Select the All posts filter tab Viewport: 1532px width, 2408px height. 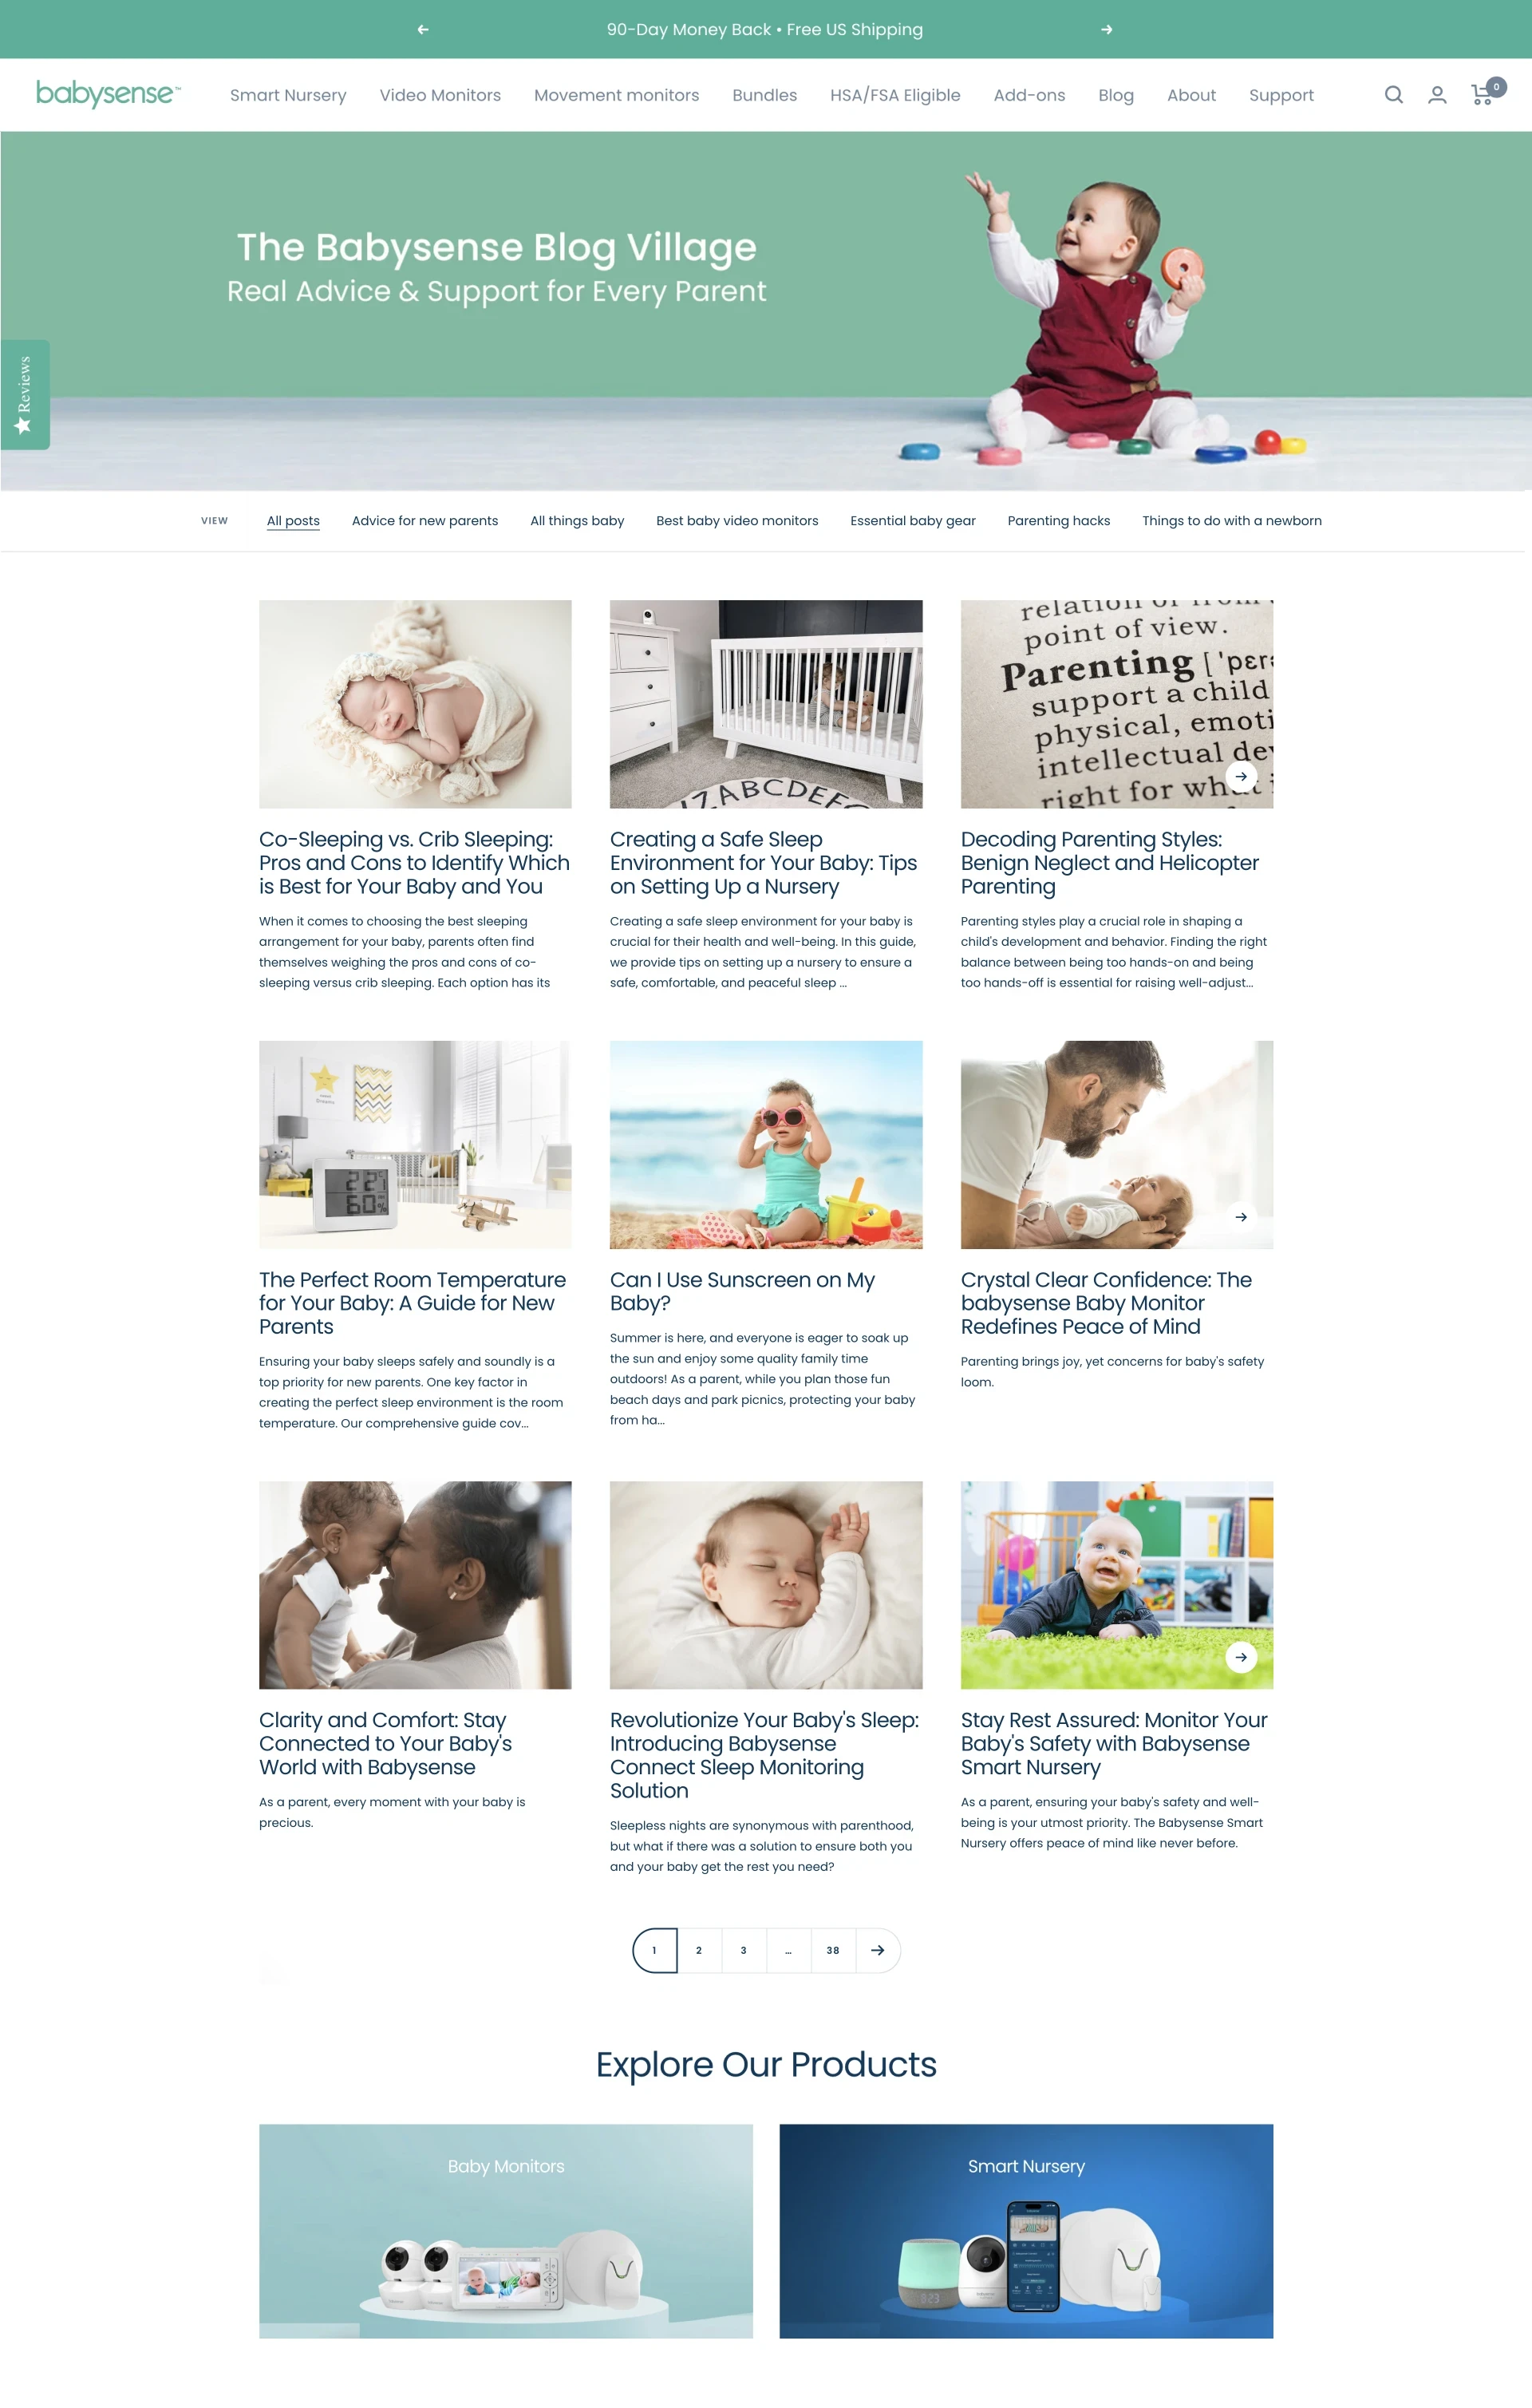(x=293, y=521)
